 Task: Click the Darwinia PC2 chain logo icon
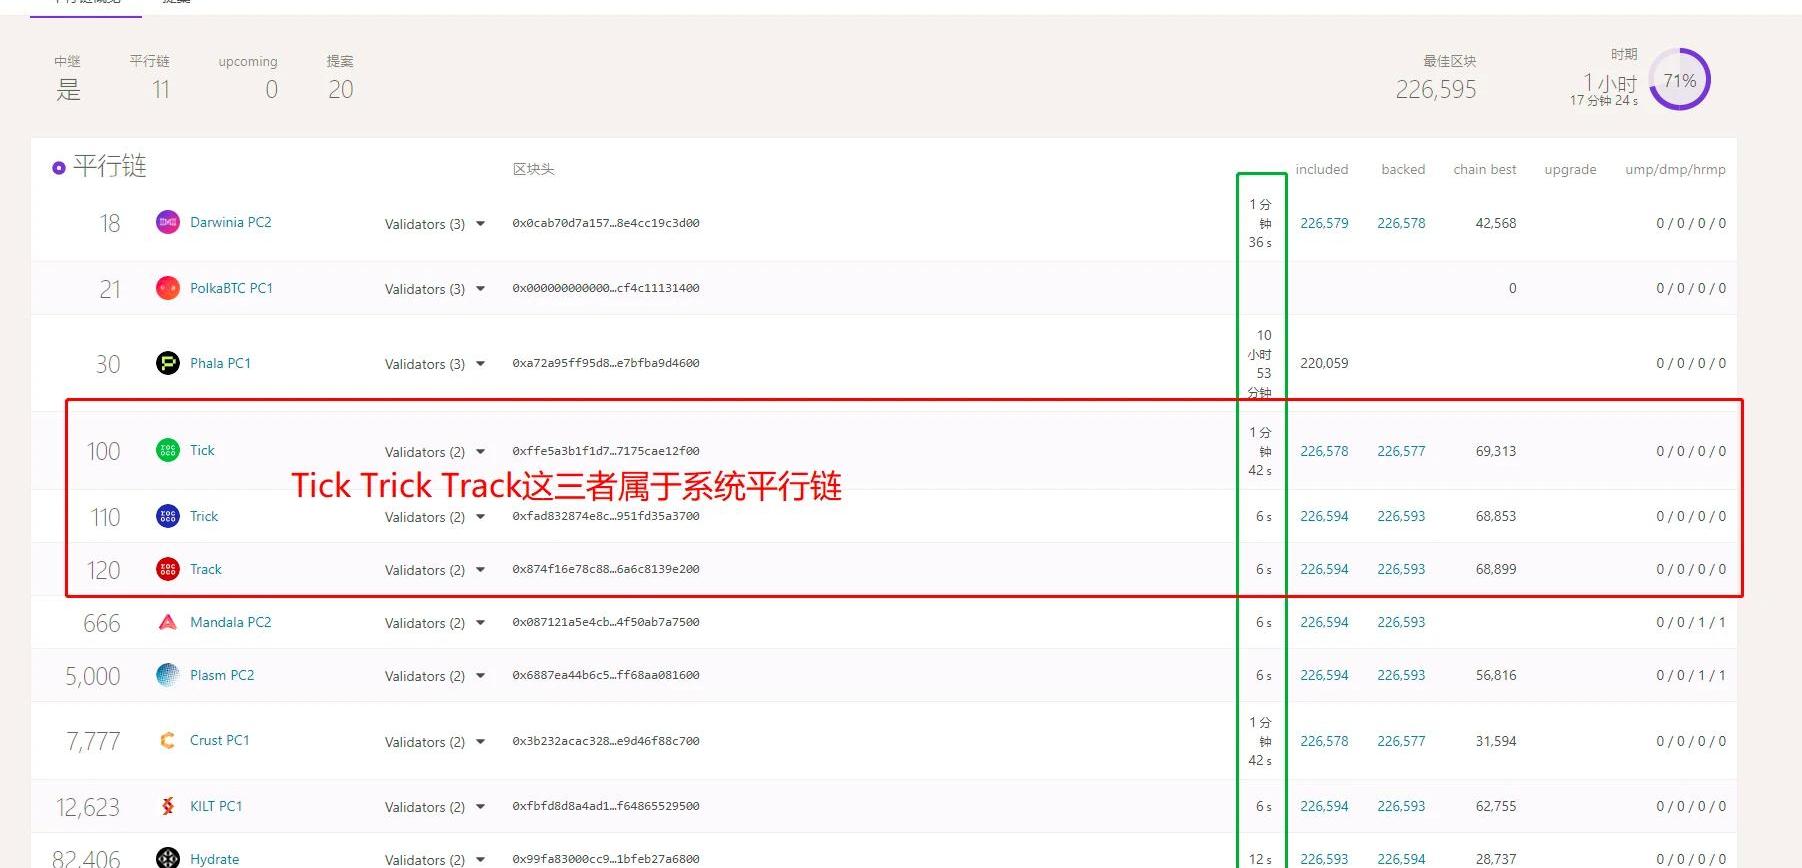(167, 222)
